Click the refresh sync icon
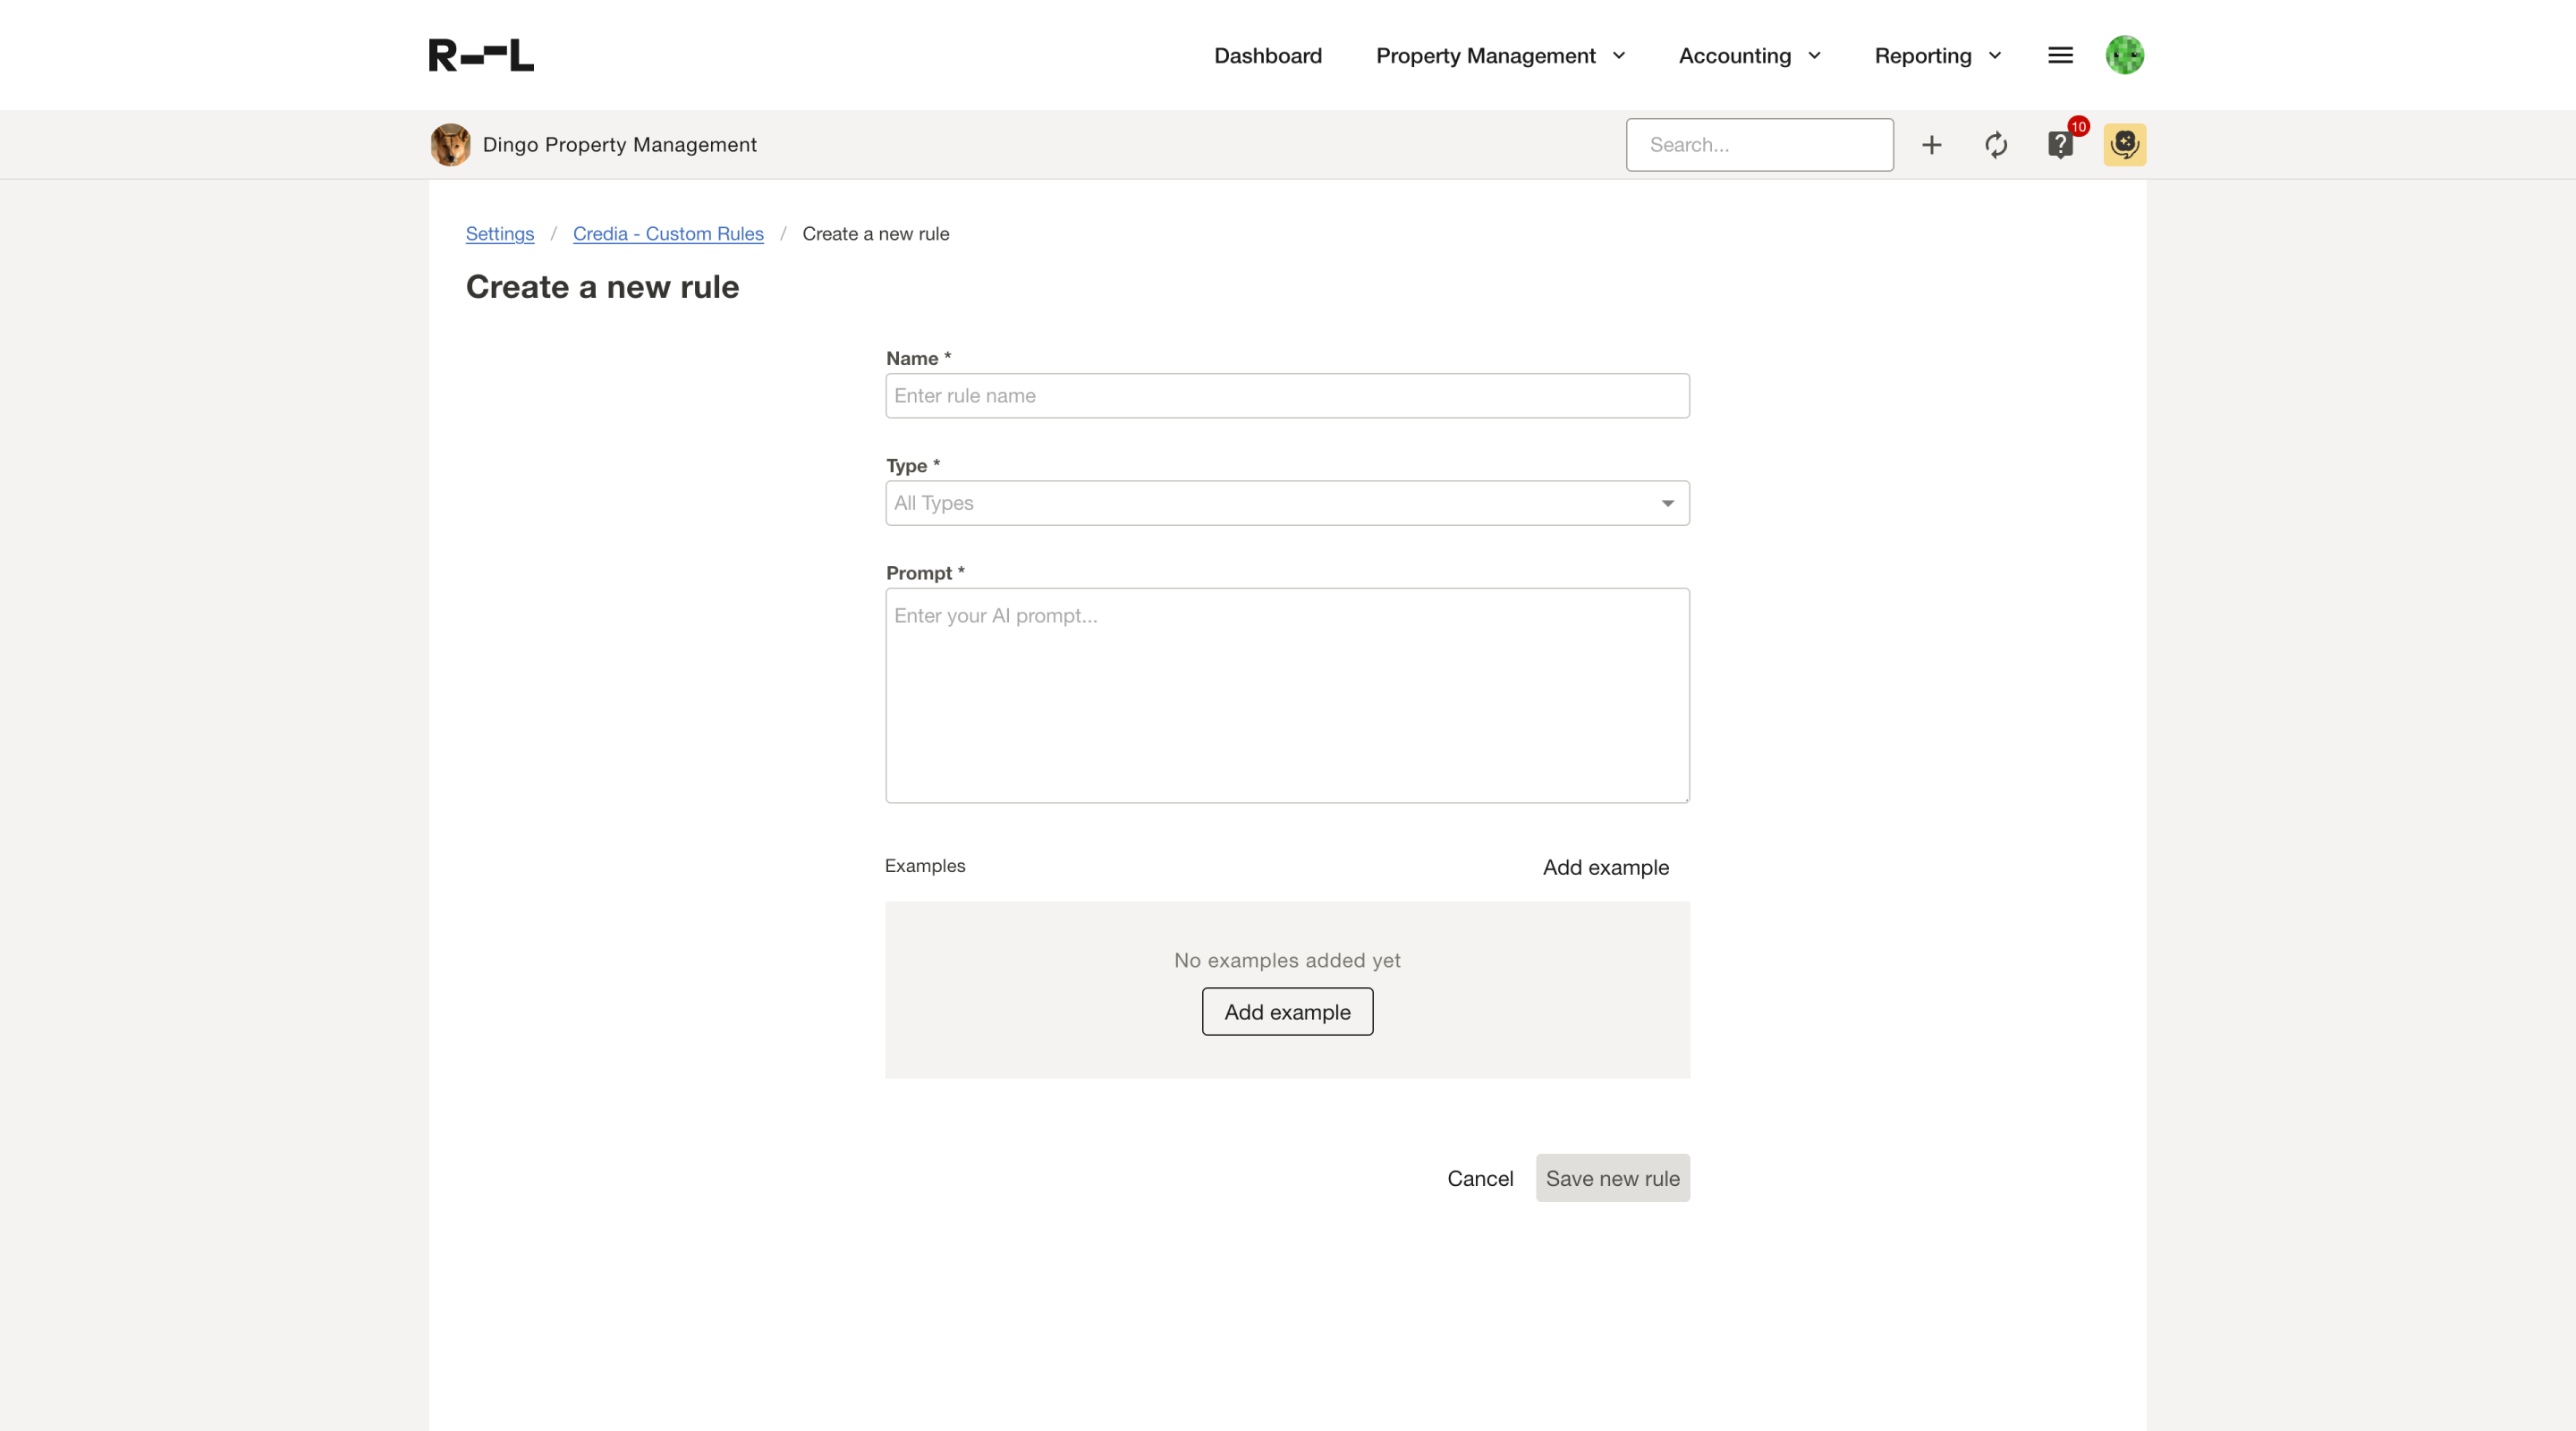Screen dimensions: 2576x1431 click(1995, 145)
